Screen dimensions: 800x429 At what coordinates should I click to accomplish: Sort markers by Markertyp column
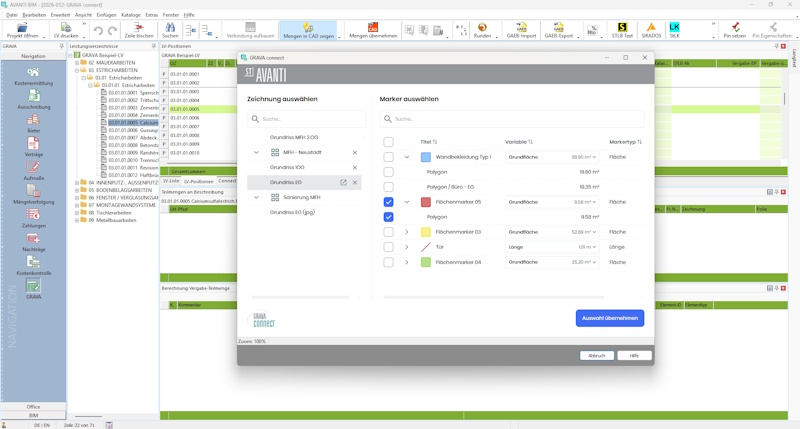pyautogui.click(x=625, y=142)
